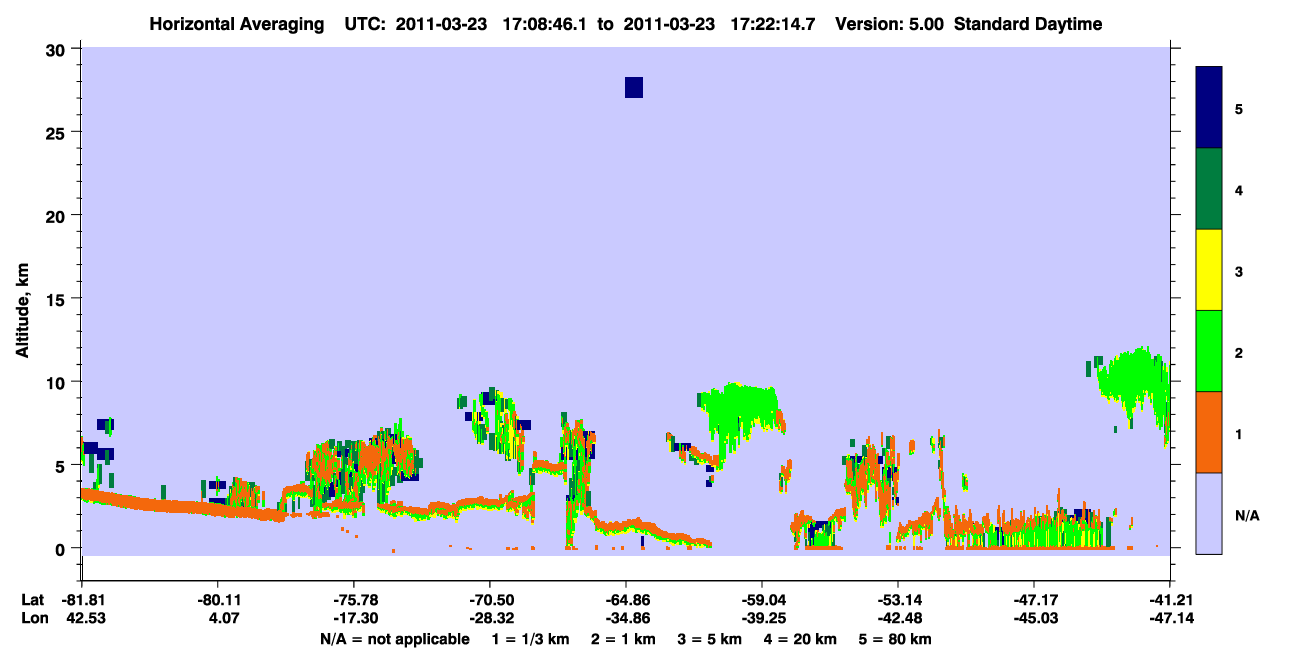The image size is (1300, 667).
Task: Click the longitude value '-42.48'
Action: point(898,619)
